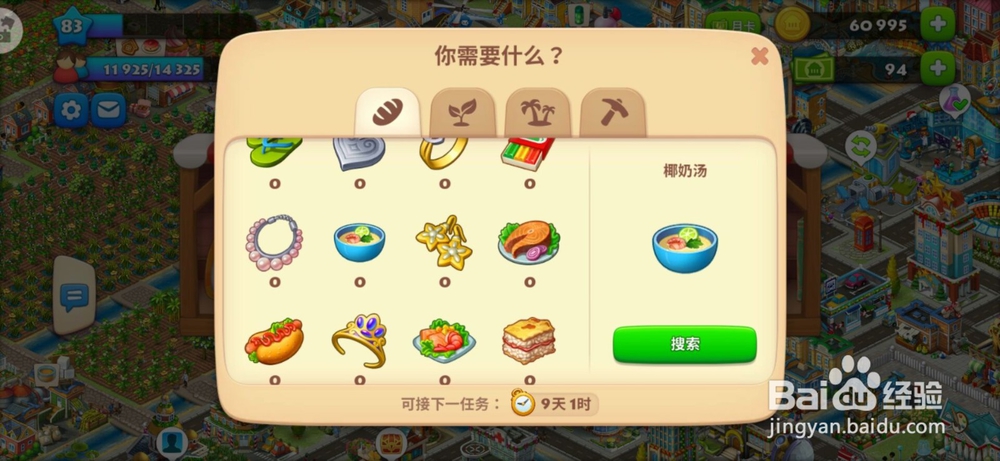Viewport: 1000px width, 461px height.
Task: Select the hot dog item
Action: tap(274, 342)
